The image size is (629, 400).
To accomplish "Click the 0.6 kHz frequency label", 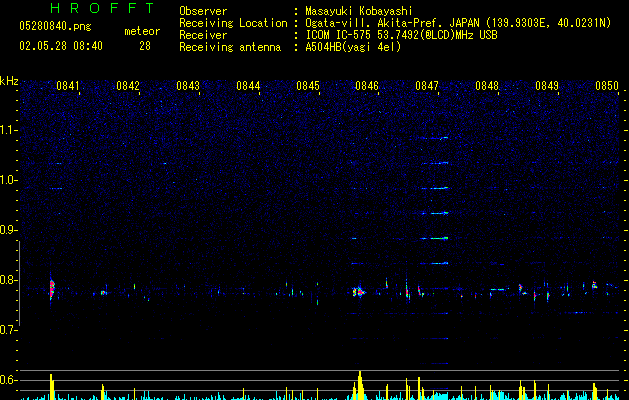I will pyautogui.click(x=9, y=380).
